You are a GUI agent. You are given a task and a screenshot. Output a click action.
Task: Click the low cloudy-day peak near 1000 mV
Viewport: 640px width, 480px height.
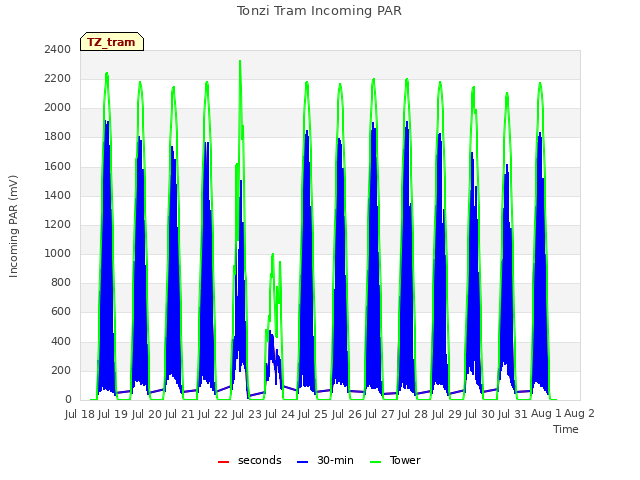(273, 255)
